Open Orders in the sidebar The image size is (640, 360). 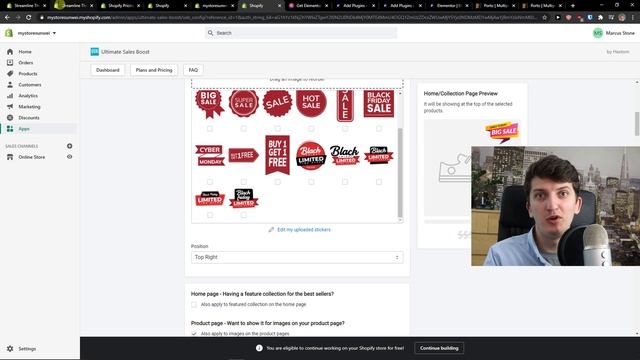pos(25,63)
